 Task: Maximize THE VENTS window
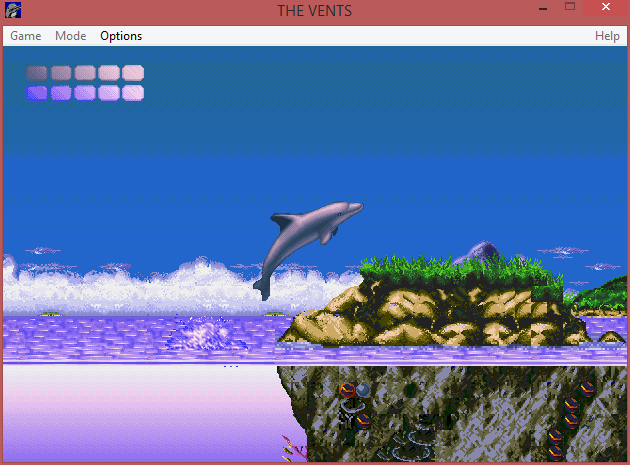[x=570, y=6]
